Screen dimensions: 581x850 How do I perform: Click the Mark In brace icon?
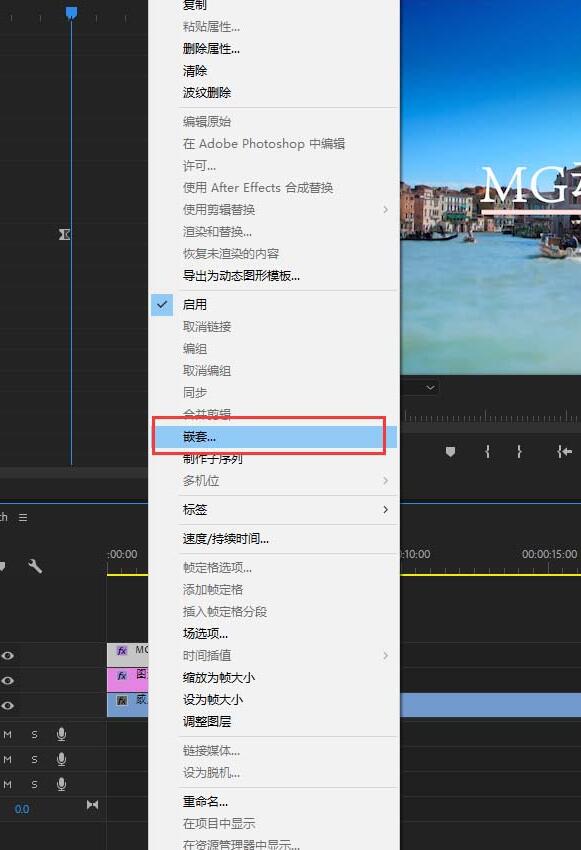[487, 452]
